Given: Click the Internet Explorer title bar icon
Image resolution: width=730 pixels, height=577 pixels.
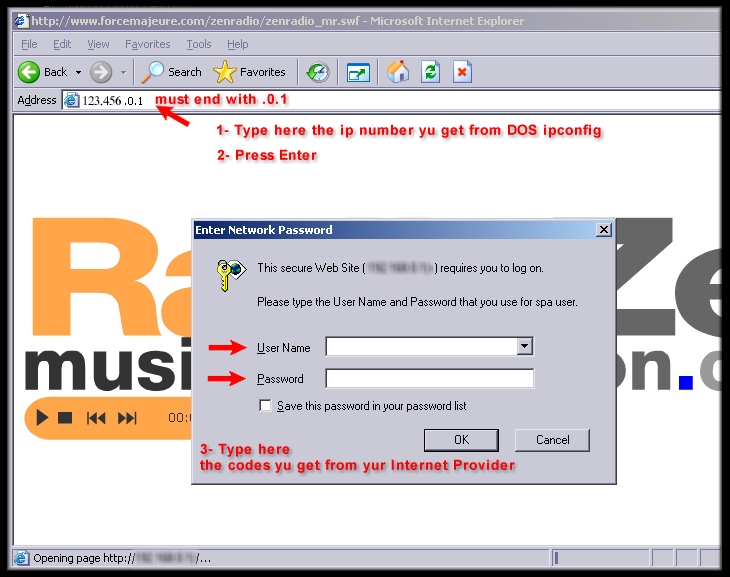Looking at the screenshot, I should 21,21.
